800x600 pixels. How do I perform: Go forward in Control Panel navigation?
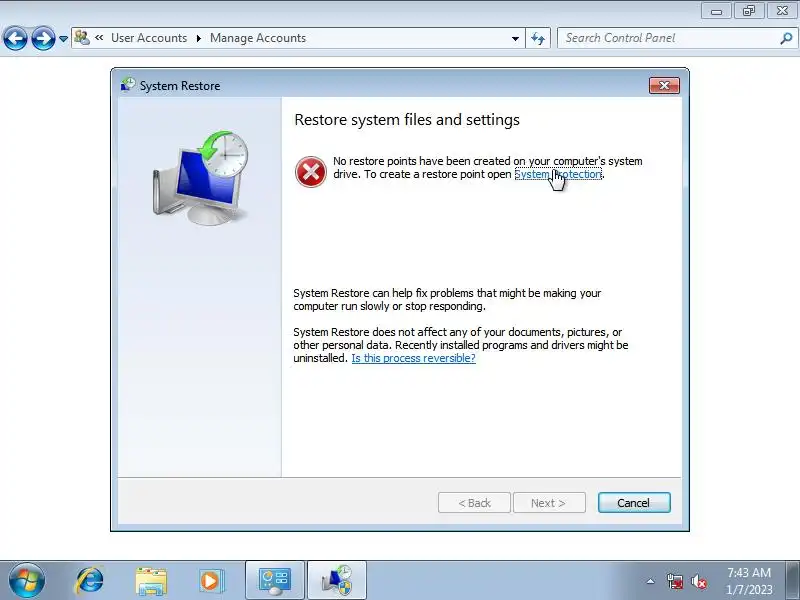click(x=43, y=38)
